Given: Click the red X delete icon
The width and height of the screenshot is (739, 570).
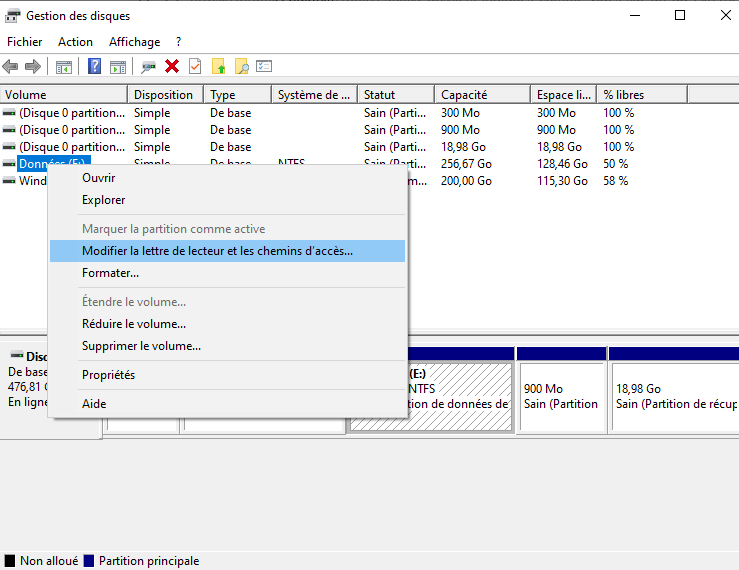Looking at the screenshot, I should pos(172,66).
